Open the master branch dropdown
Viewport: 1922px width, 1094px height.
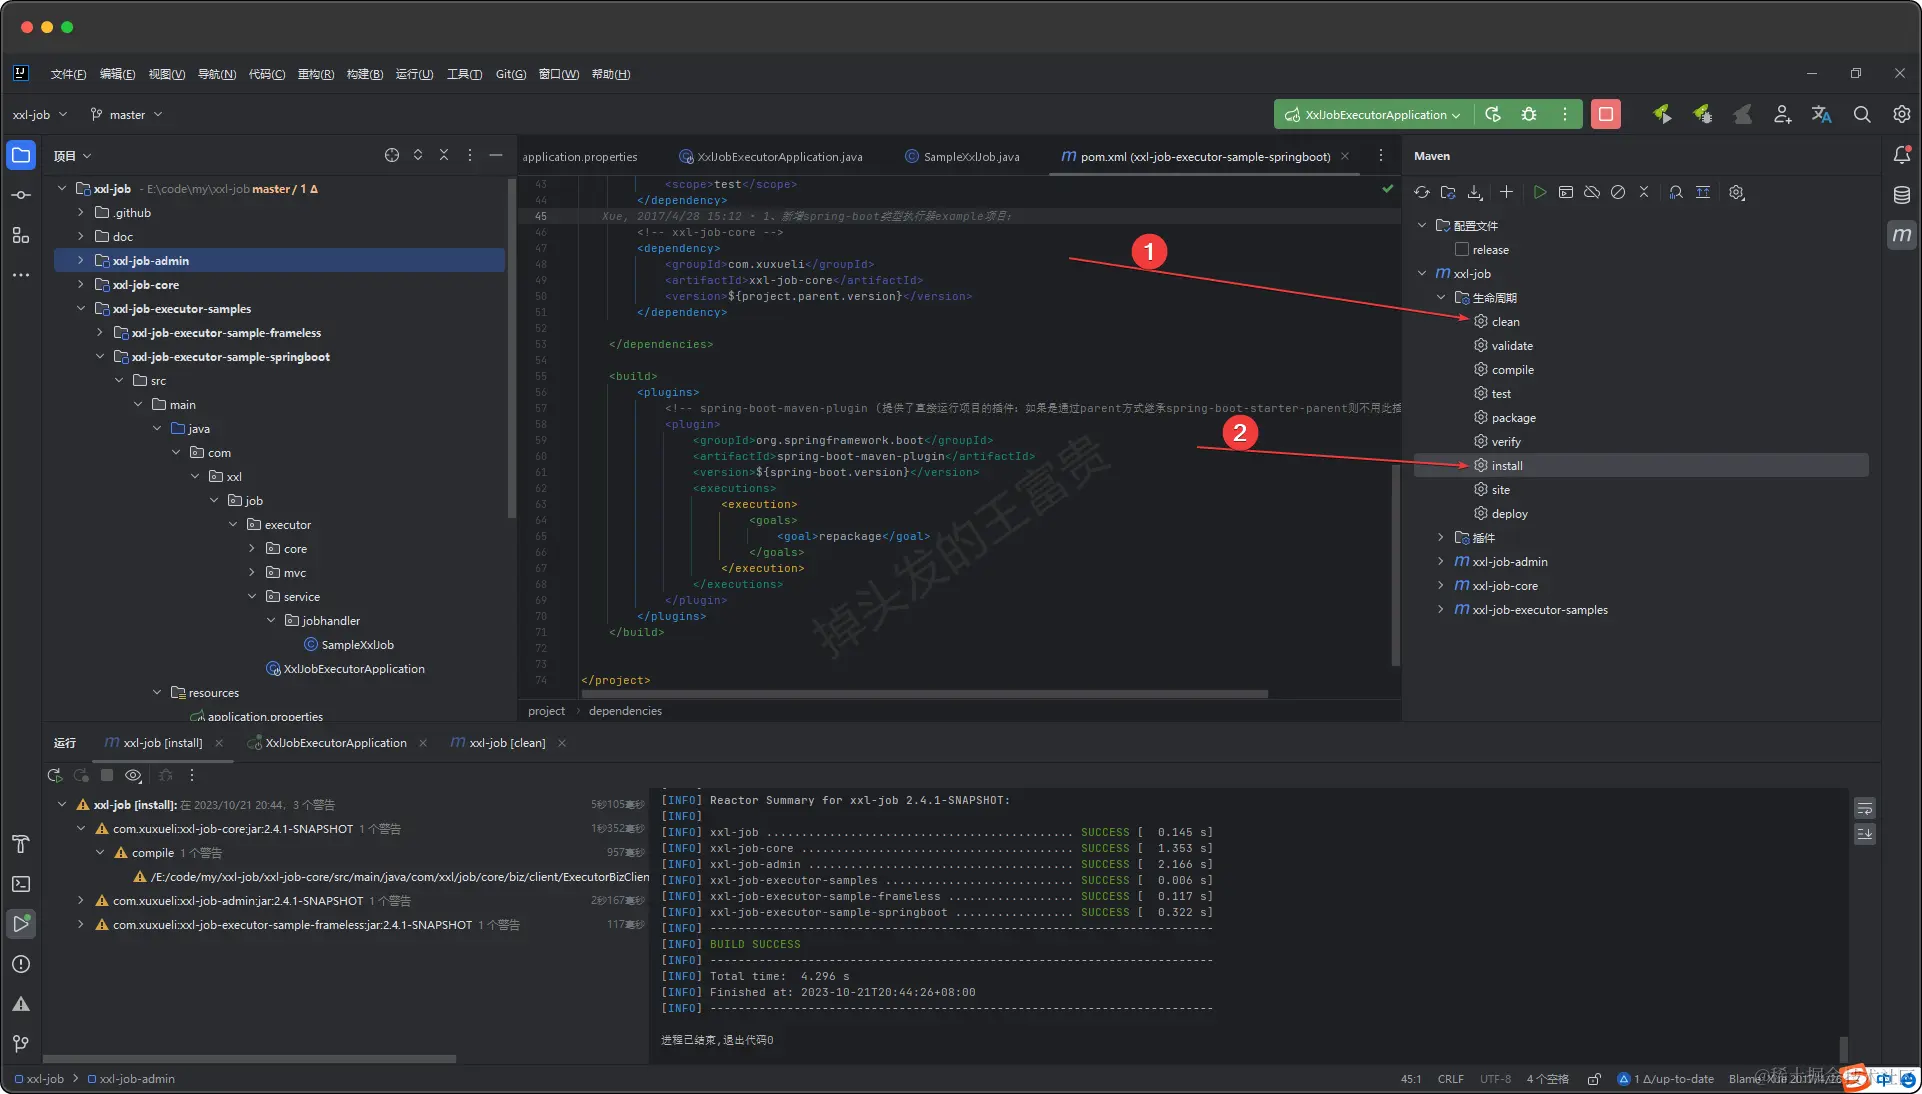126,115
